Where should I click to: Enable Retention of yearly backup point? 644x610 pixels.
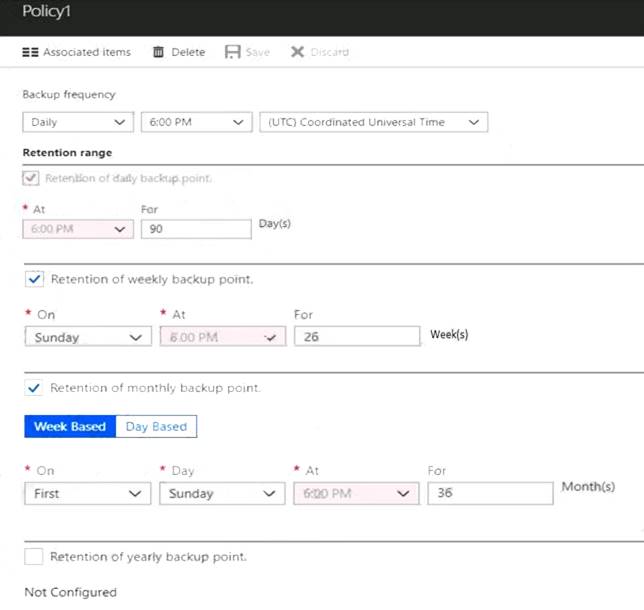pyautogui.click(x=33, y=557)
